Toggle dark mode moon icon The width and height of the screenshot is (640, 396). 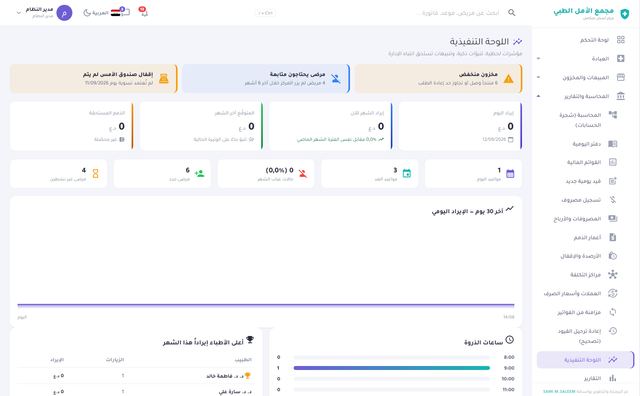click(x=87, y=13)
